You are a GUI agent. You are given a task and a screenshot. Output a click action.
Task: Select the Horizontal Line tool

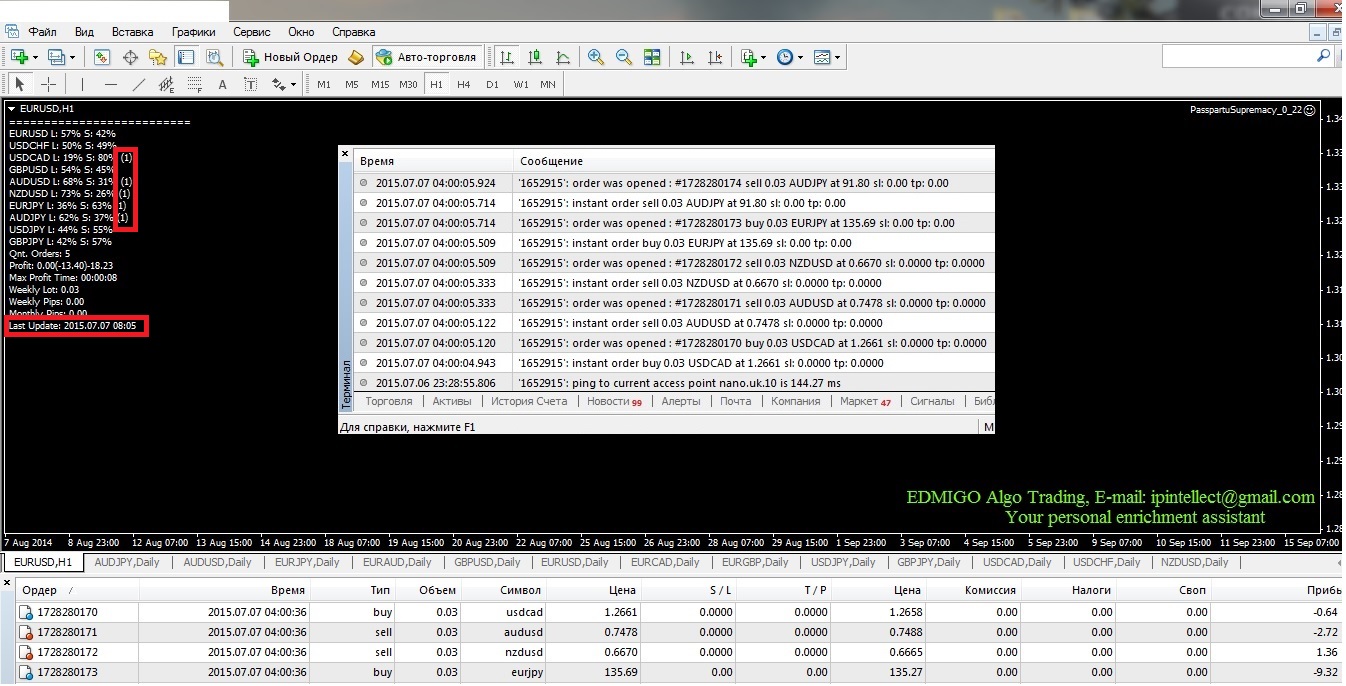(x=111, y=84)
